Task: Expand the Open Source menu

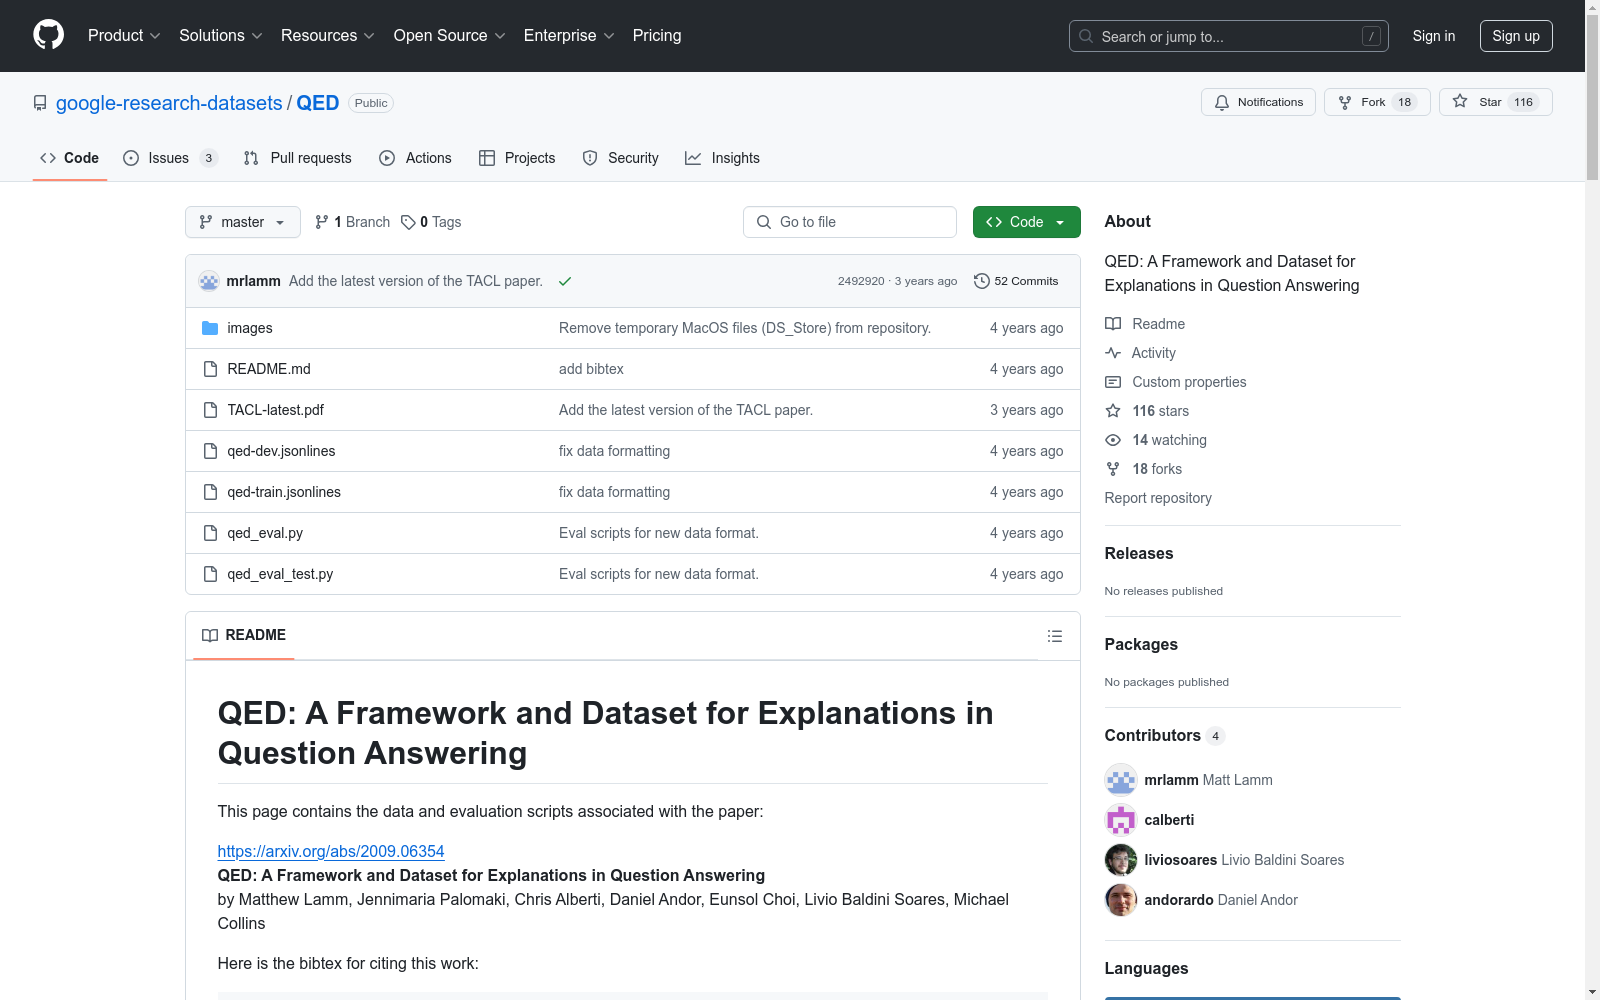Action: coord(450,35)
